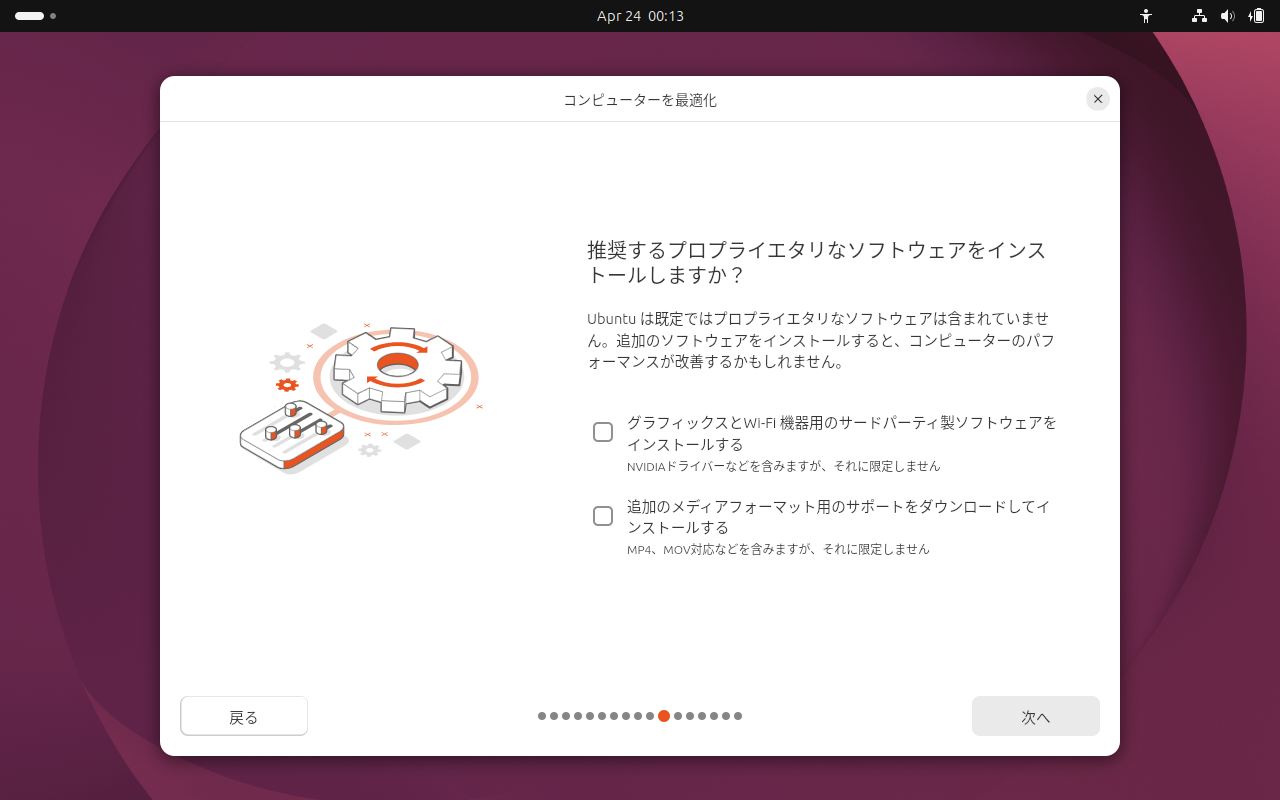Click the NVIDIAドライバー description text
Viewport: 1280px width, 800px height.
click(x=784, y=466)
